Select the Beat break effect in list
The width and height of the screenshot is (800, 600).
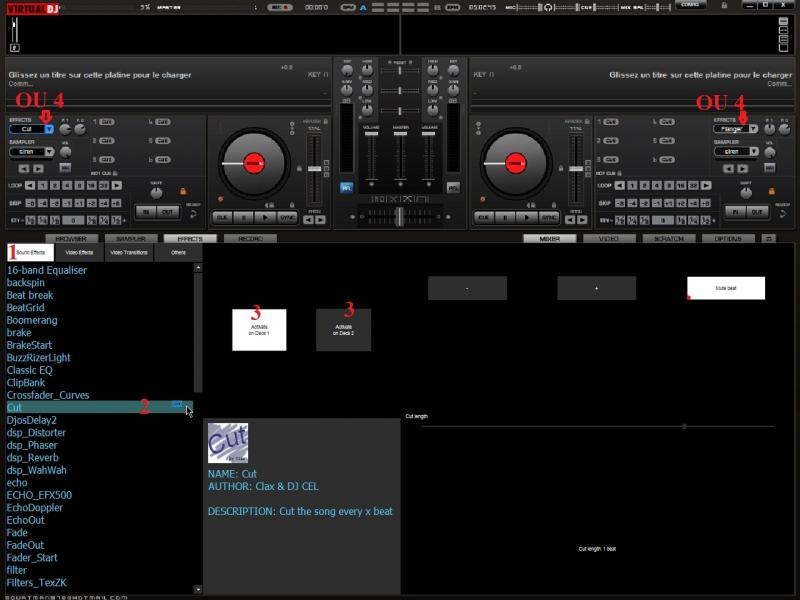[30, 295]
